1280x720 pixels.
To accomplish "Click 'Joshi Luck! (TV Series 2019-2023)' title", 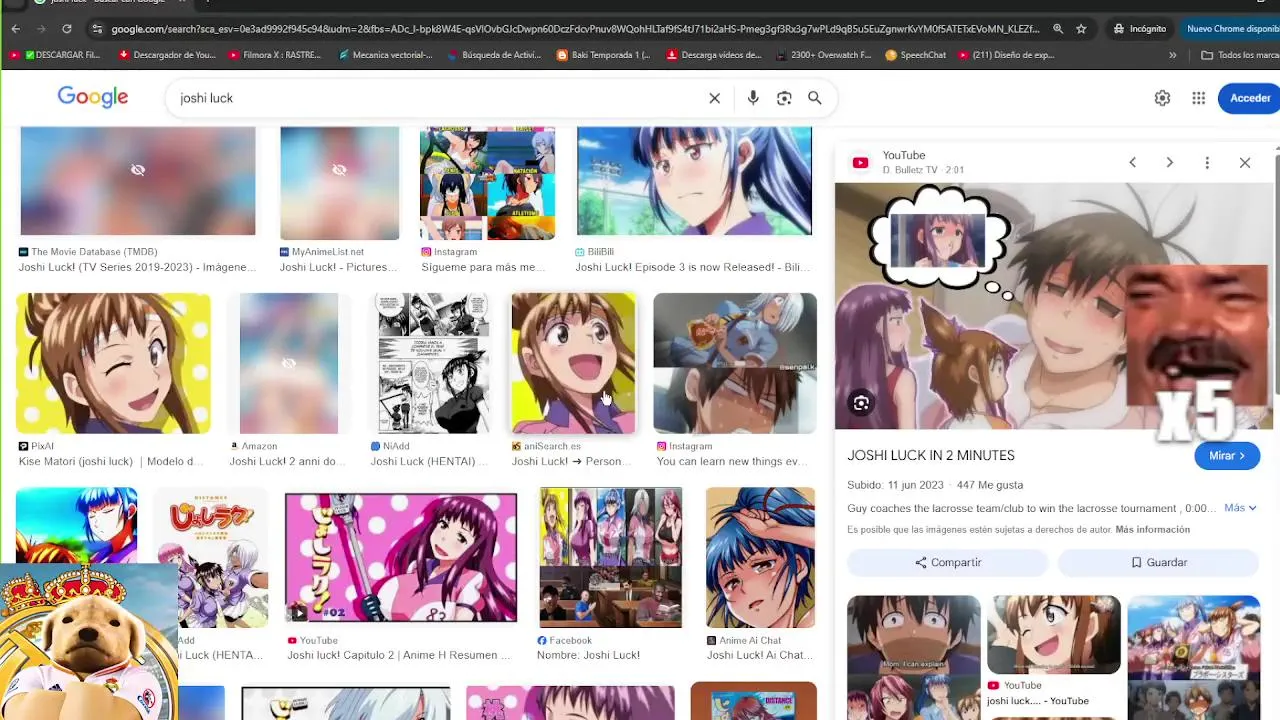I will tap(137, 267).
